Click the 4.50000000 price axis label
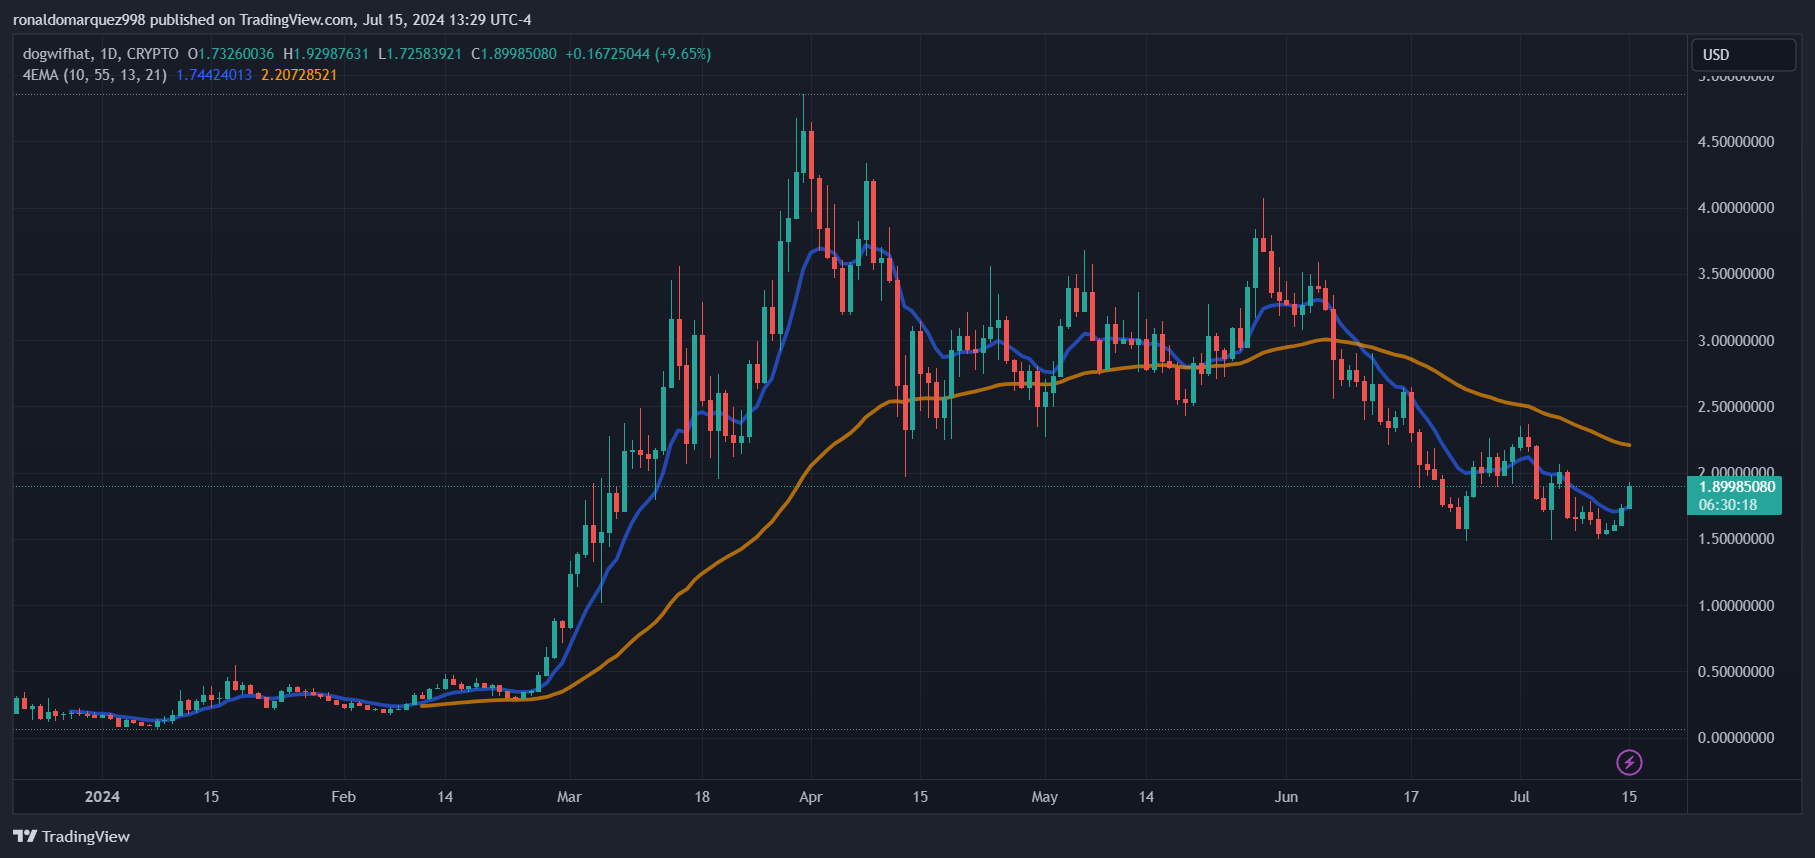 pyautogui.click(x=1736, y=142)
